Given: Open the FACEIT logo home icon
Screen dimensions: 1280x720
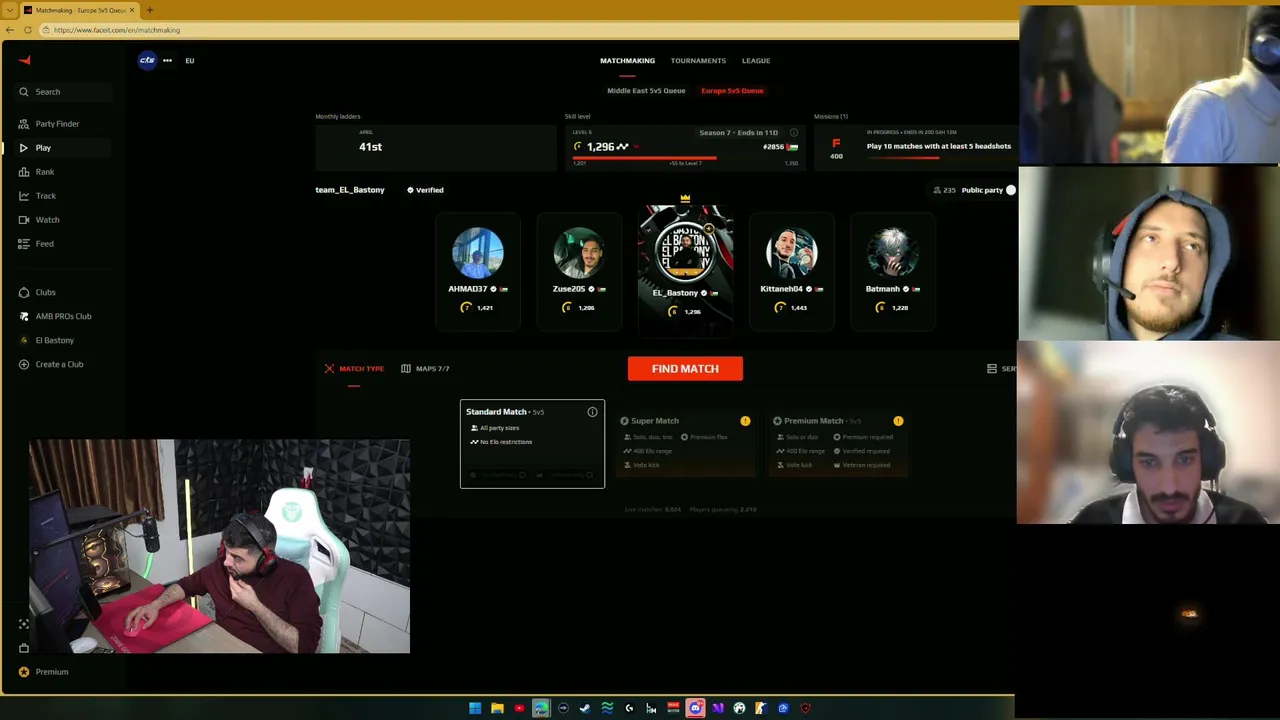Looking at the screenshot, I should click(24, 60).
